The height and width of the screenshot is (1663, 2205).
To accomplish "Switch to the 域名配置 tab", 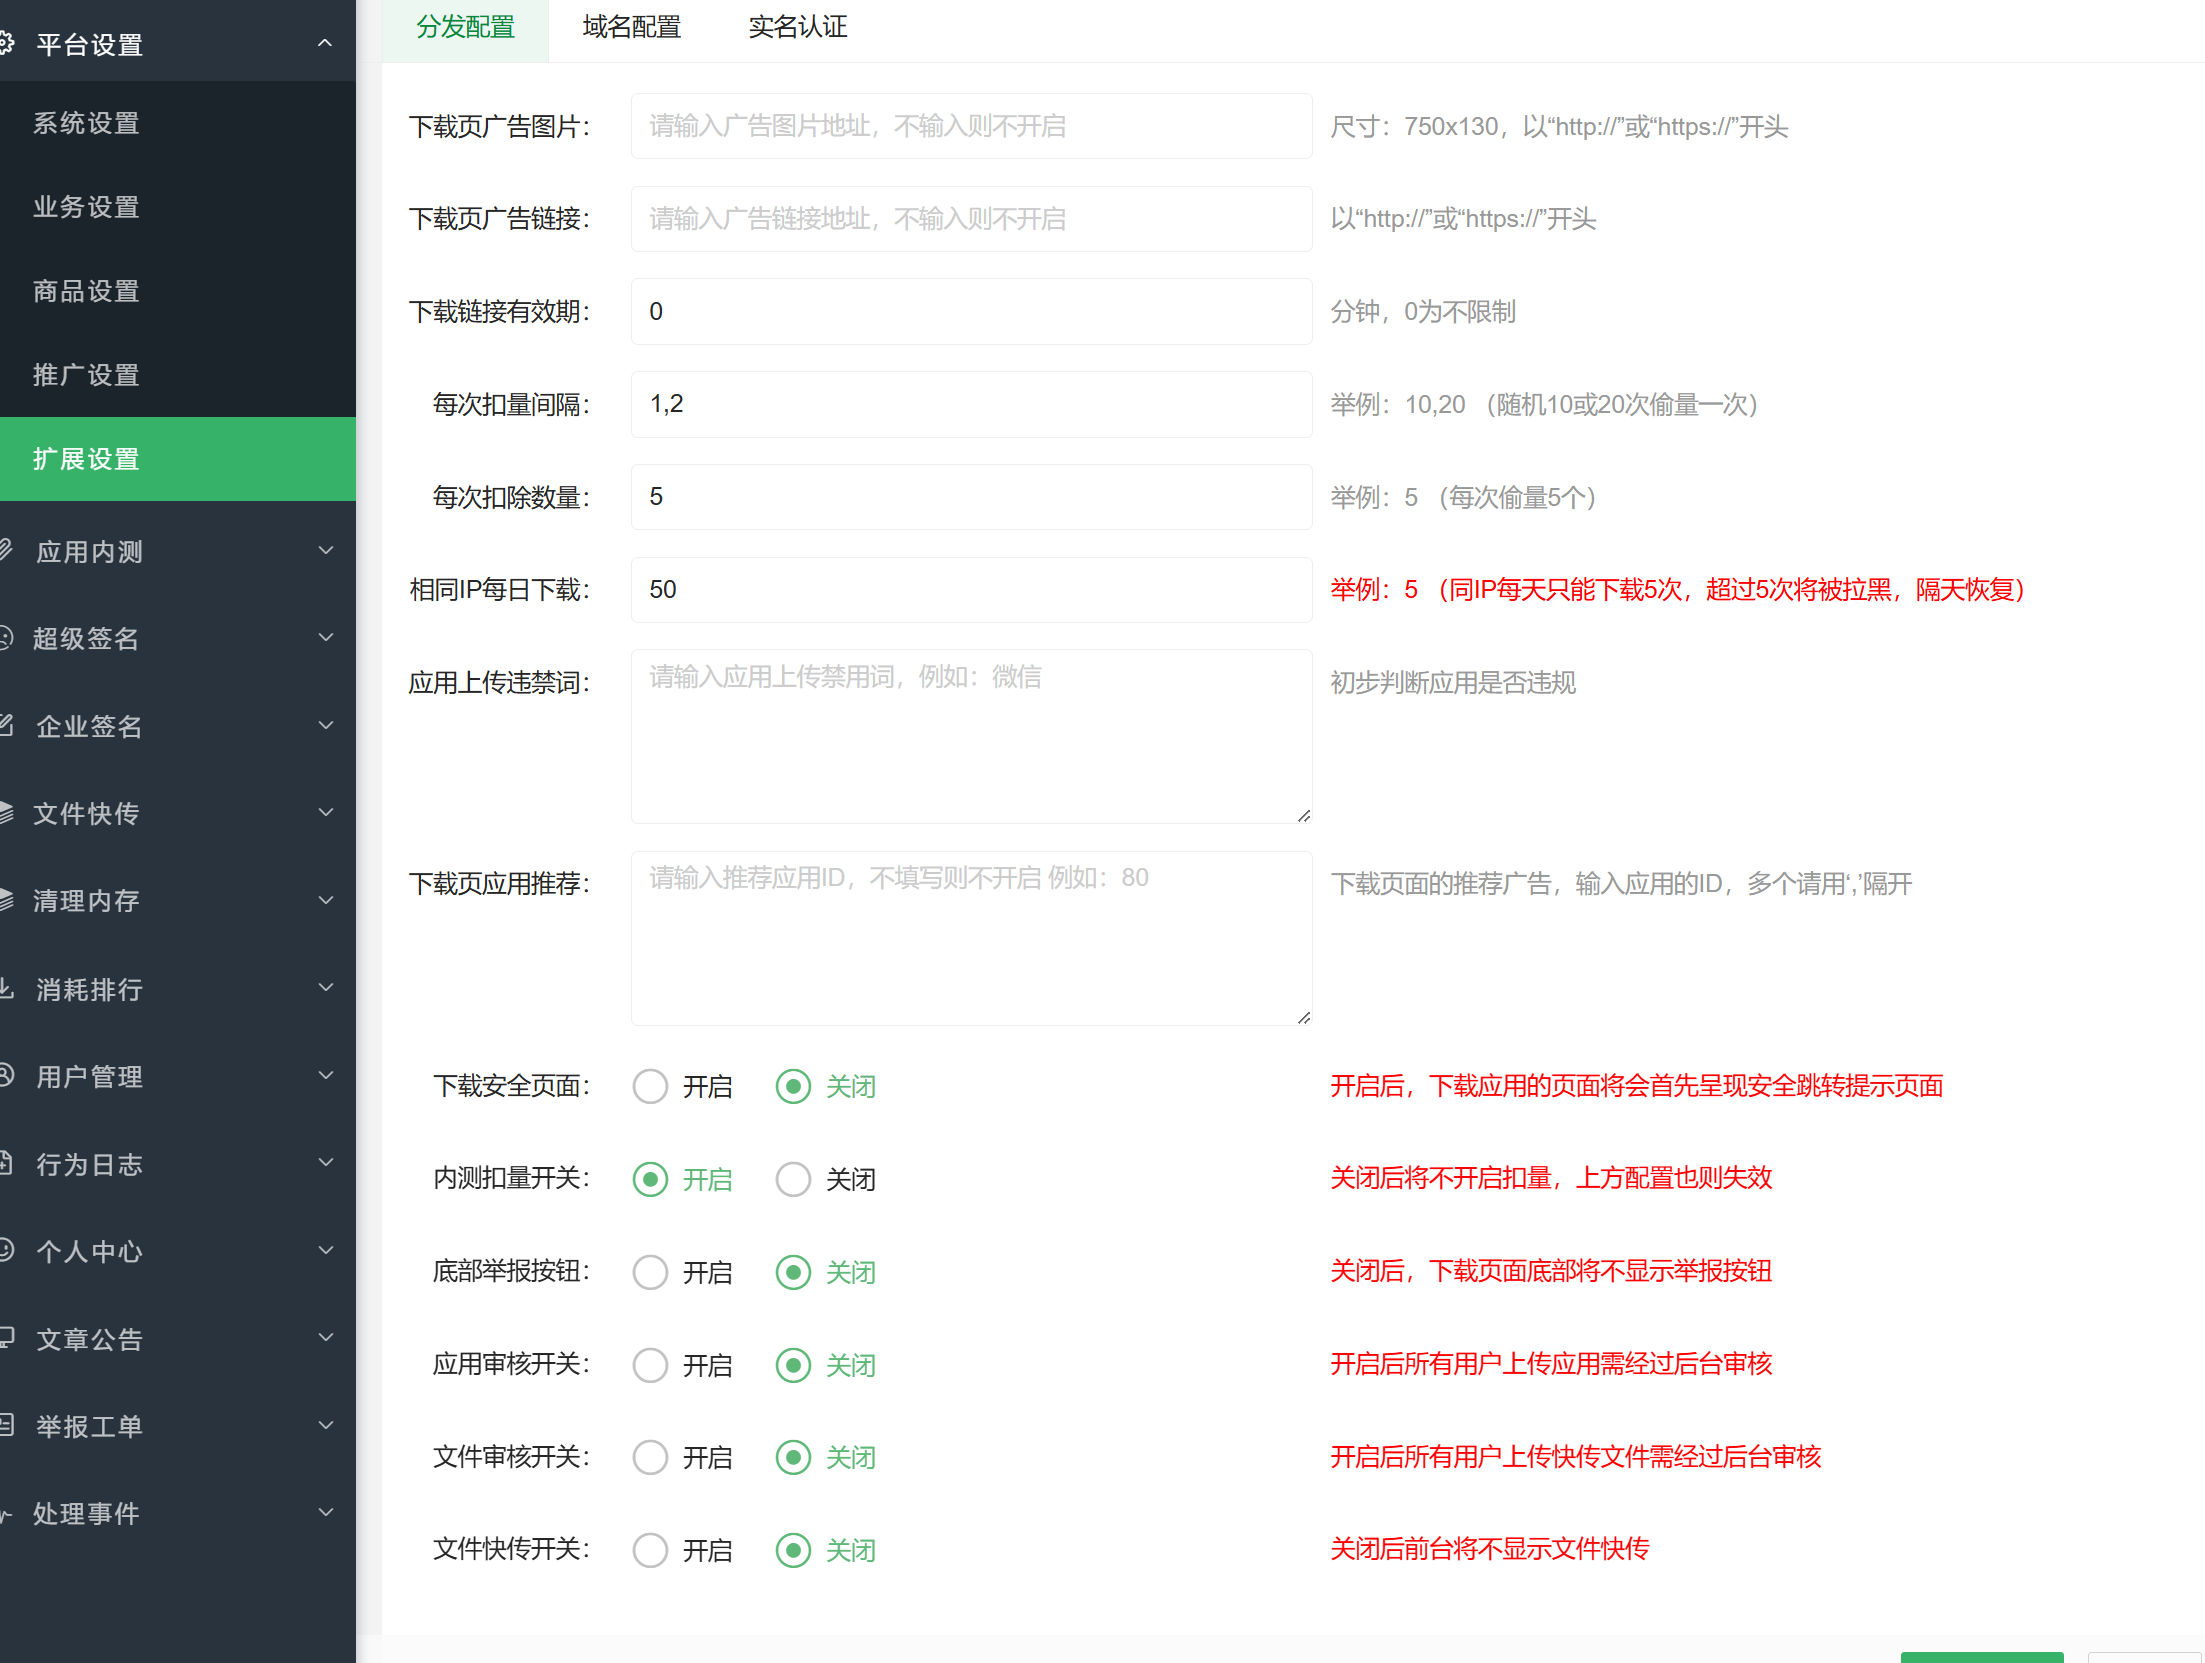I will 631,27.
